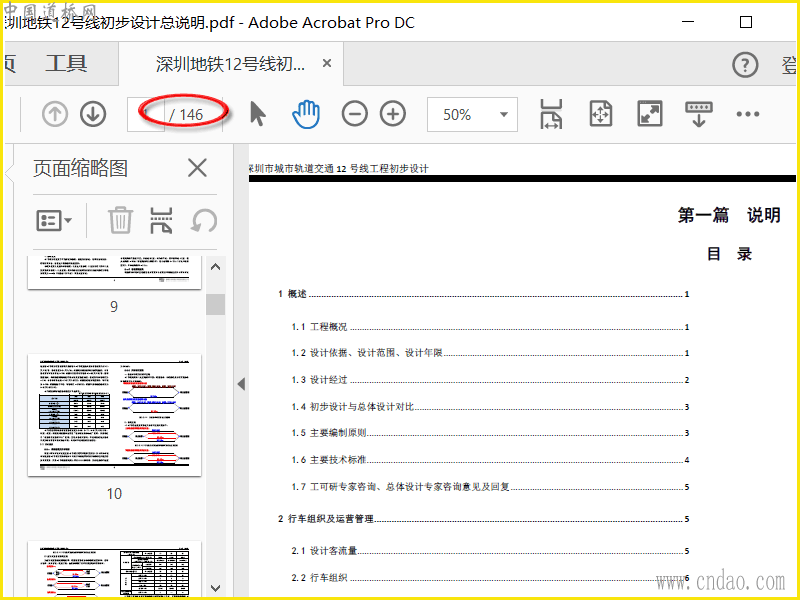Select page 10 thumbnail
Viewport: 800px width, 600px height.
click(x=114, y=415)
